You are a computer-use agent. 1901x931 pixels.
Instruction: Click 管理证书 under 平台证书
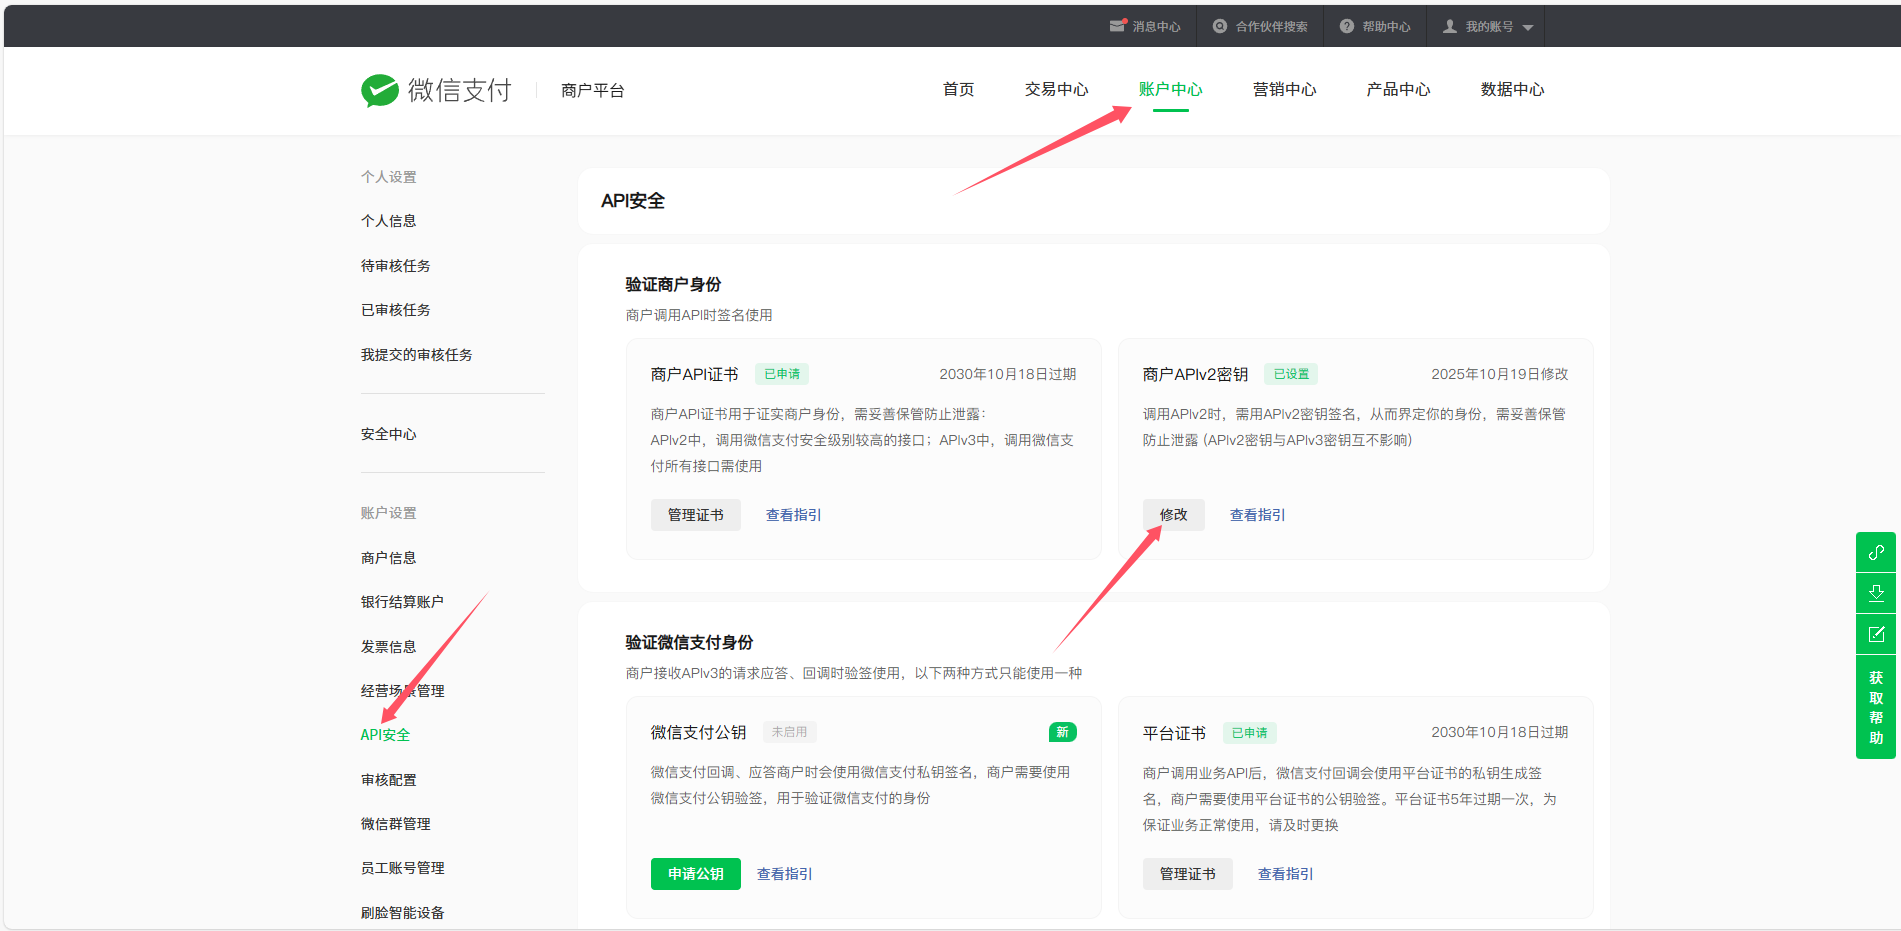pos(1187,874)
